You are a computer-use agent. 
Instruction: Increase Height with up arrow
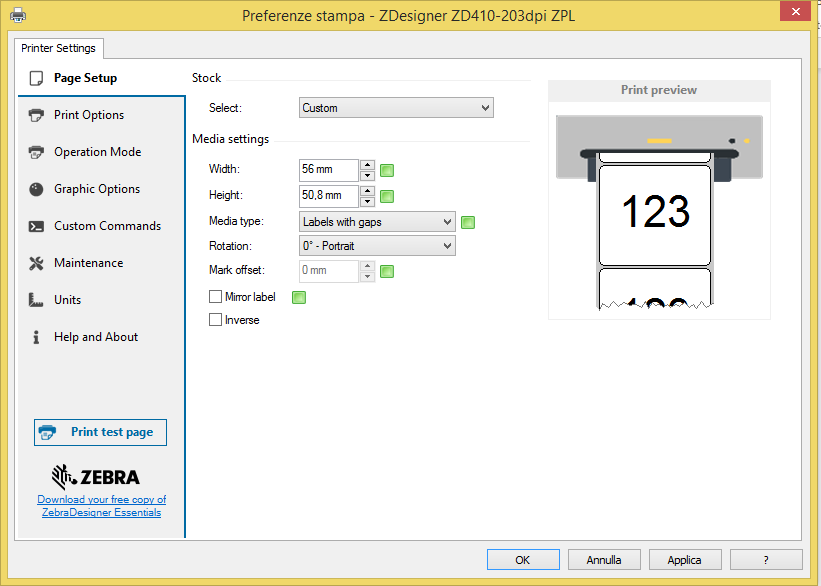click(x=368, y=191)
